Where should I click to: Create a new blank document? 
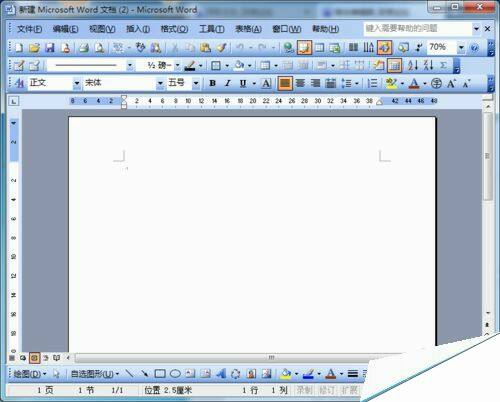click(x=19, y=48)
